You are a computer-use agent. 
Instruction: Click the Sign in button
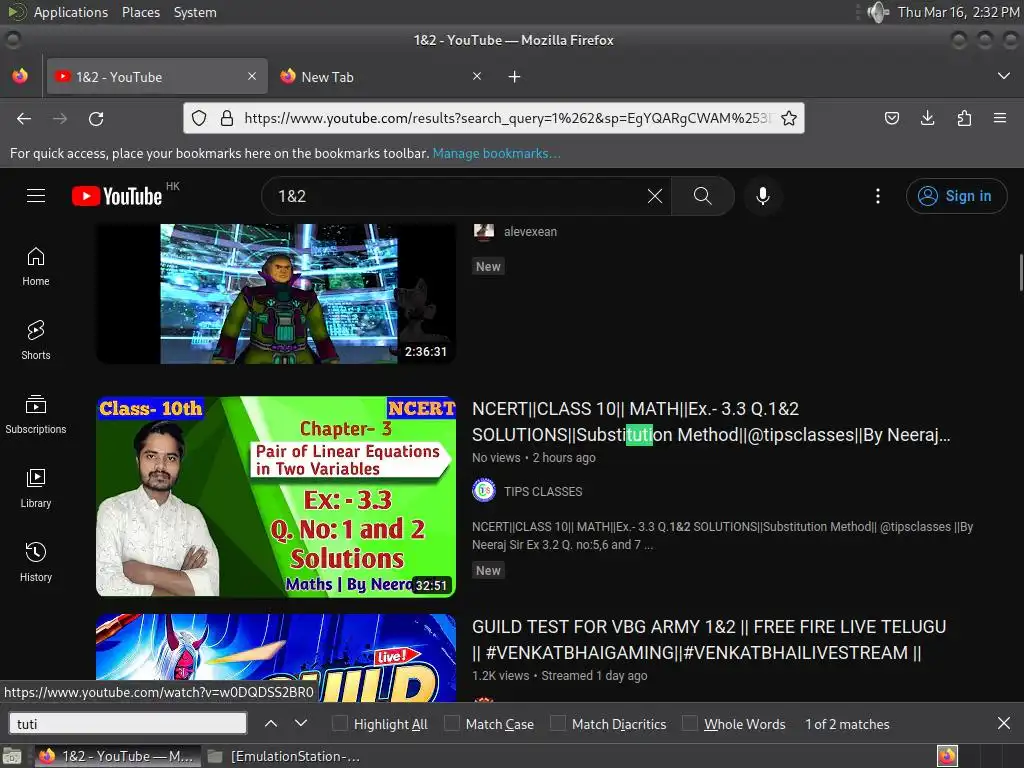(956, 196)
